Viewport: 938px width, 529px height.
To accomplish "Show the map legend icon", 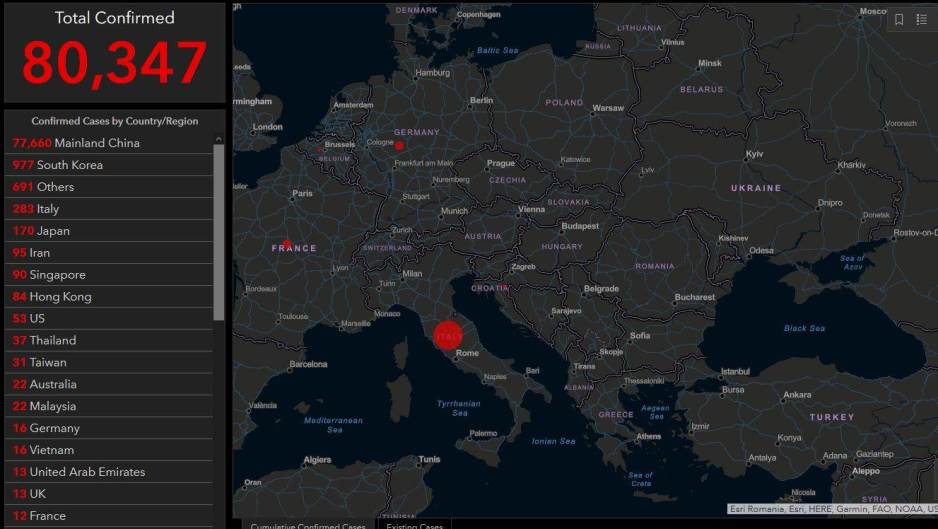I will point(921,19).
